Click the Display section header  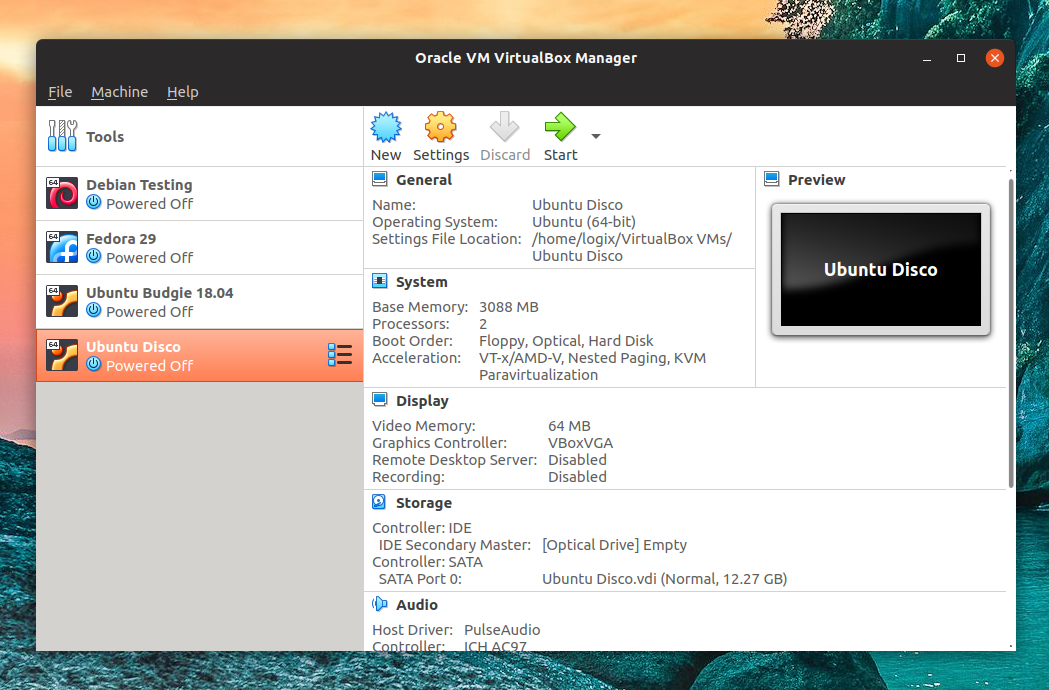click(421, 401)
